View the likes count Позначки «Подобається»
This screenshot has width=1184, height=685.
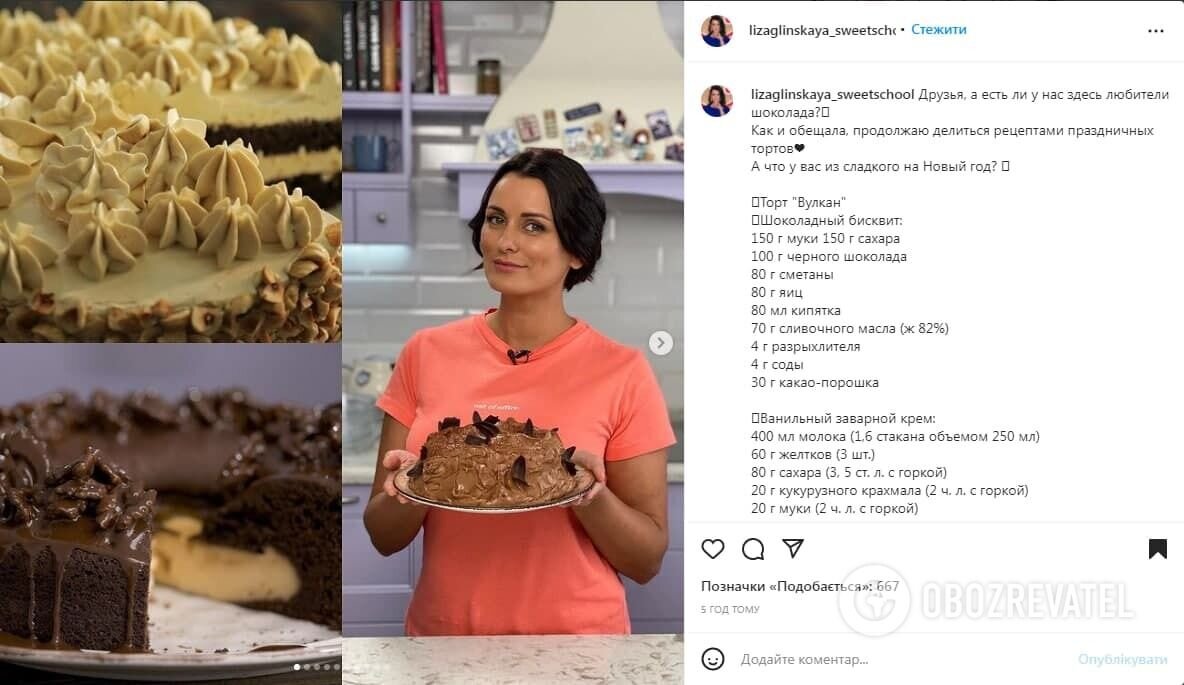(800, 586)
